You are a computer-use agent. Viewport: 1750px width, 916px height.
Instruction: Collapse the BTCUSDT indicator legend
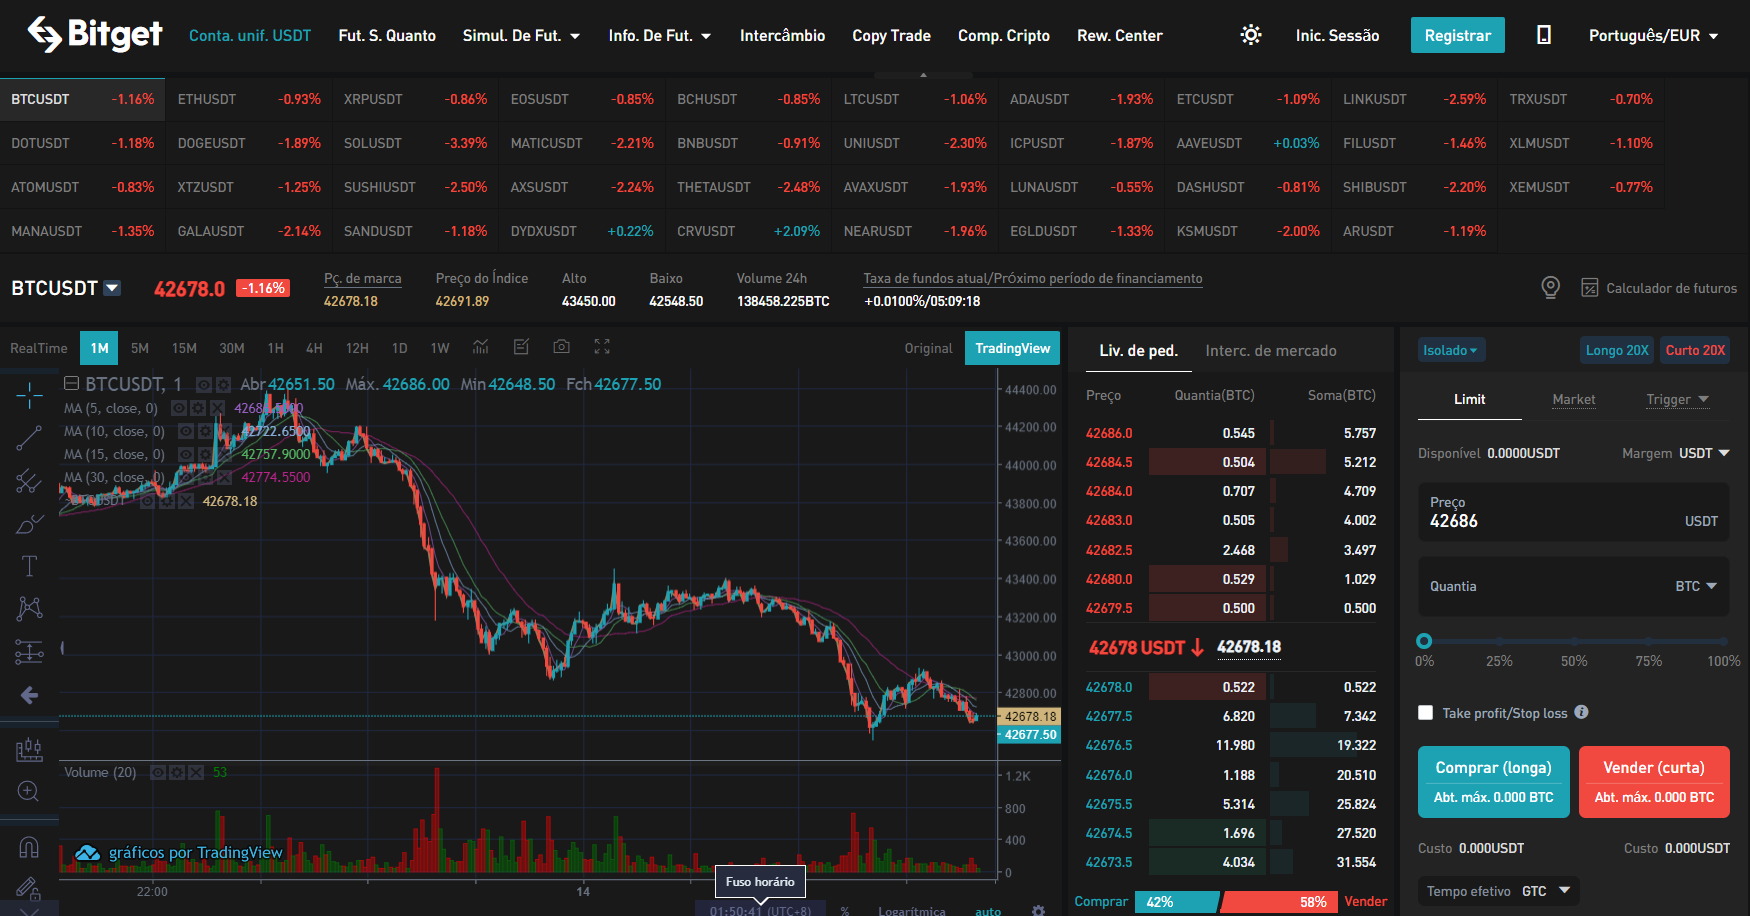[x=71, y=383]
